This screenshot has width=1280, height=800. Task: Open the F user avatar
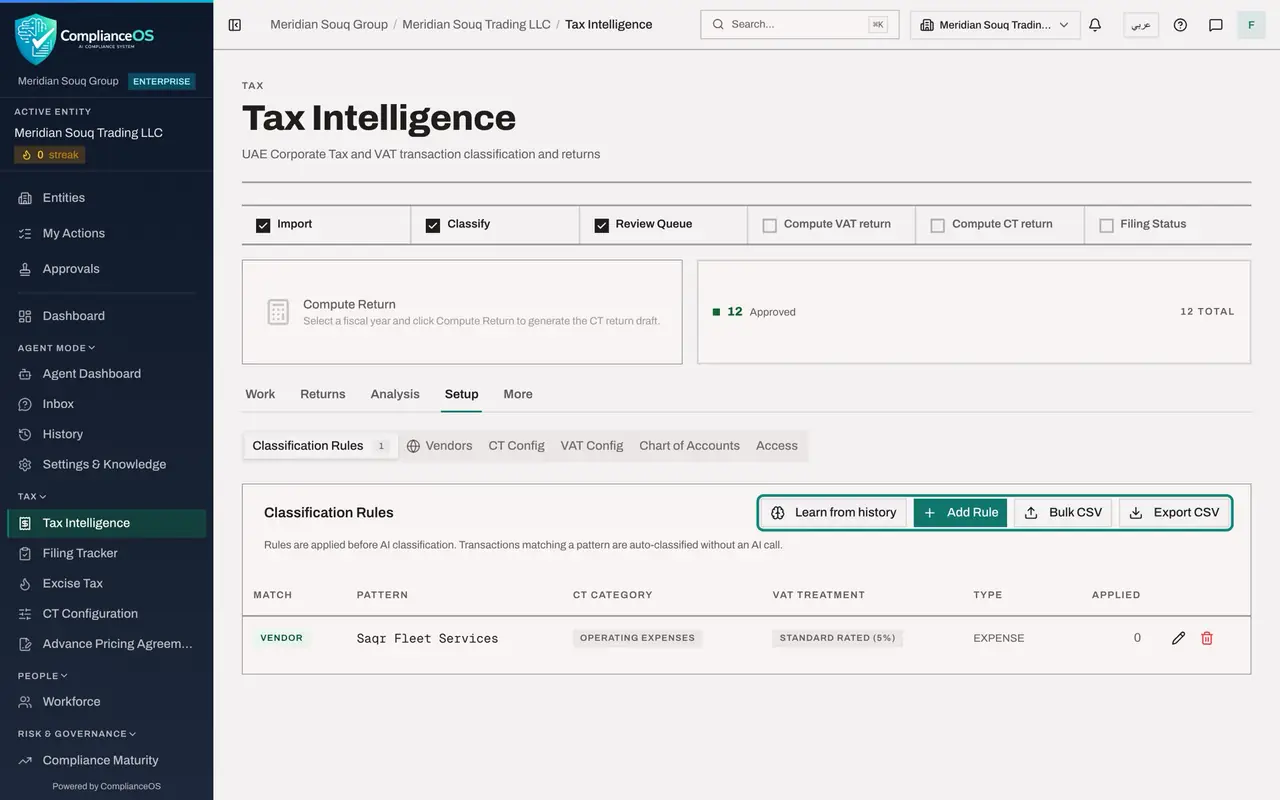(1251, 25)
